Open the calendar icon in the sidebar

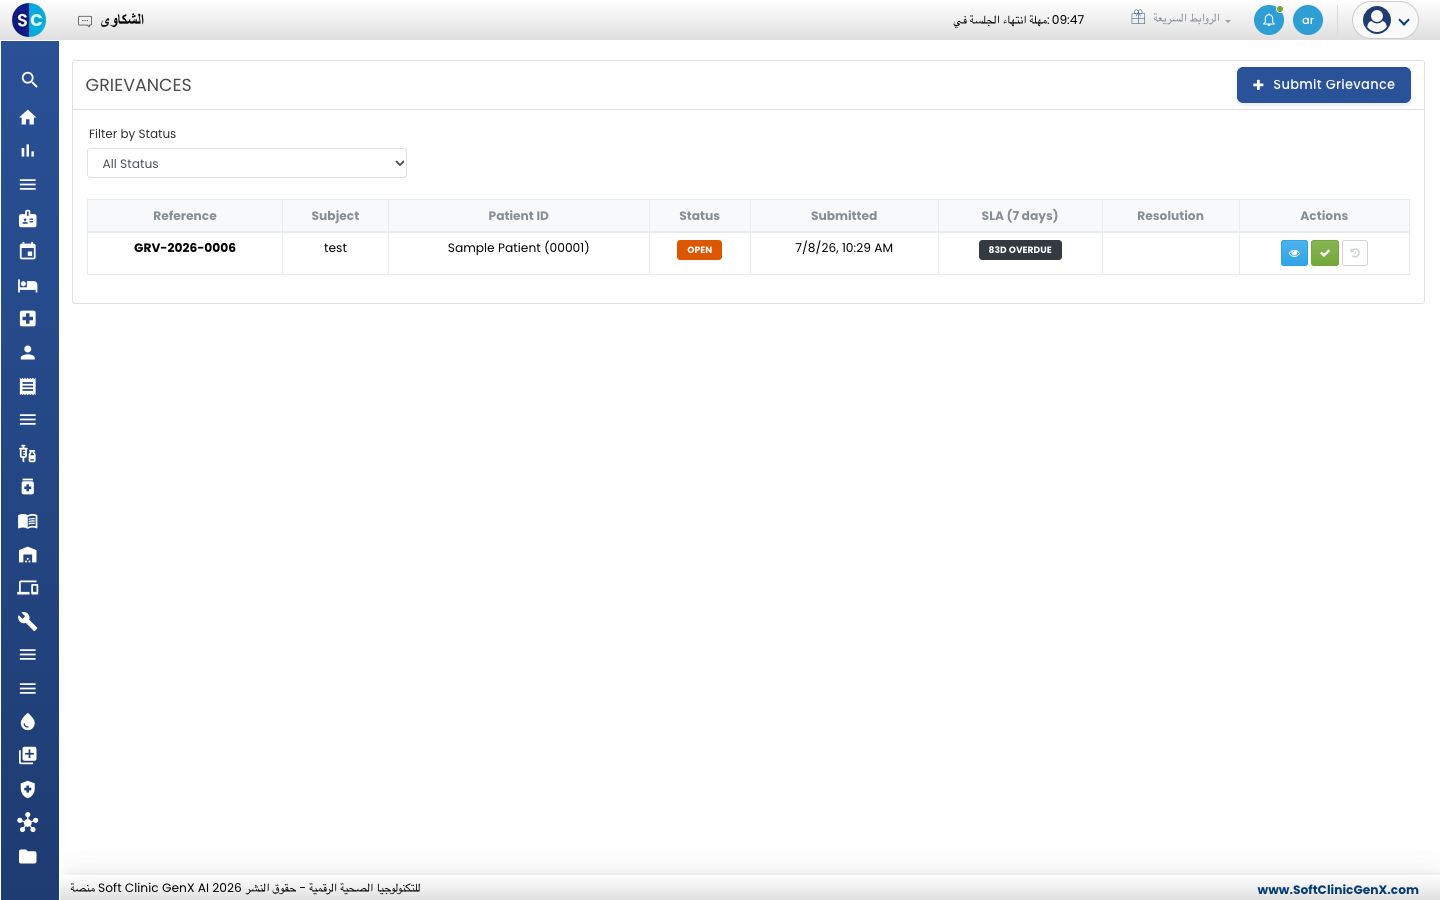[28, 252]
